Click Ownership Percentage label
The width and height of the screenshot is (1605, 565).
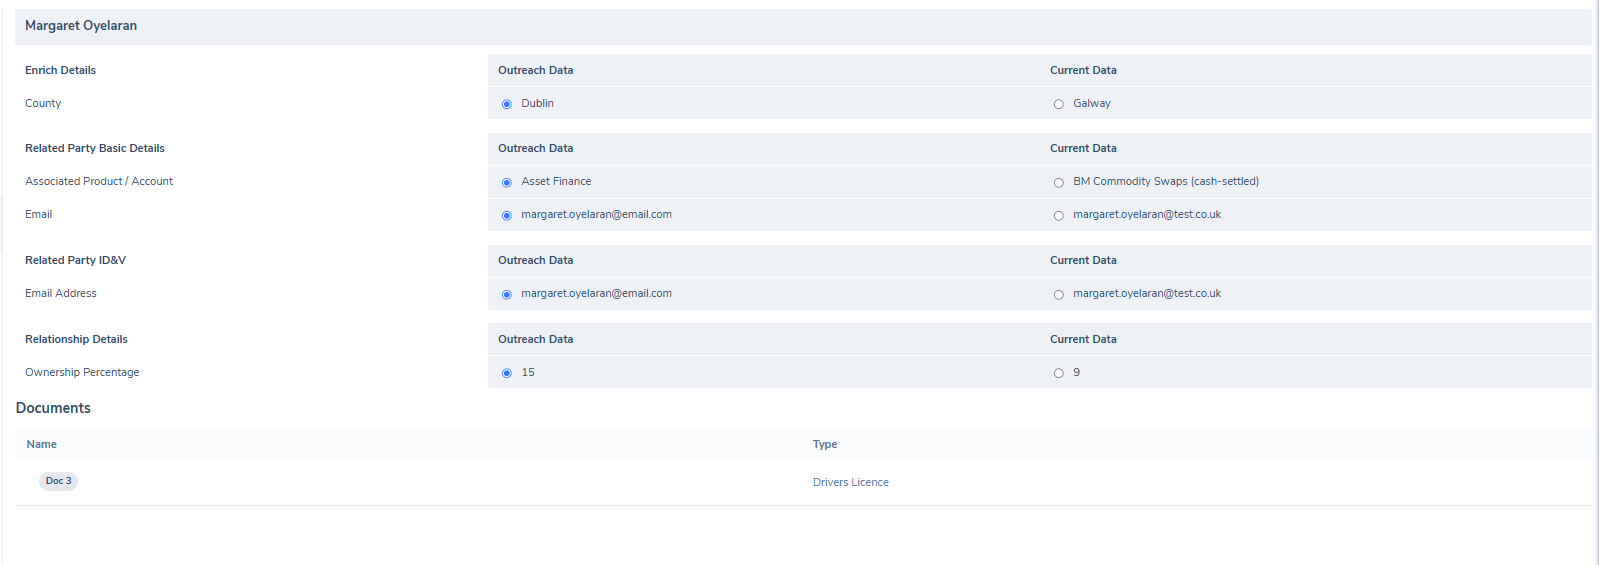tap(82, 372)
